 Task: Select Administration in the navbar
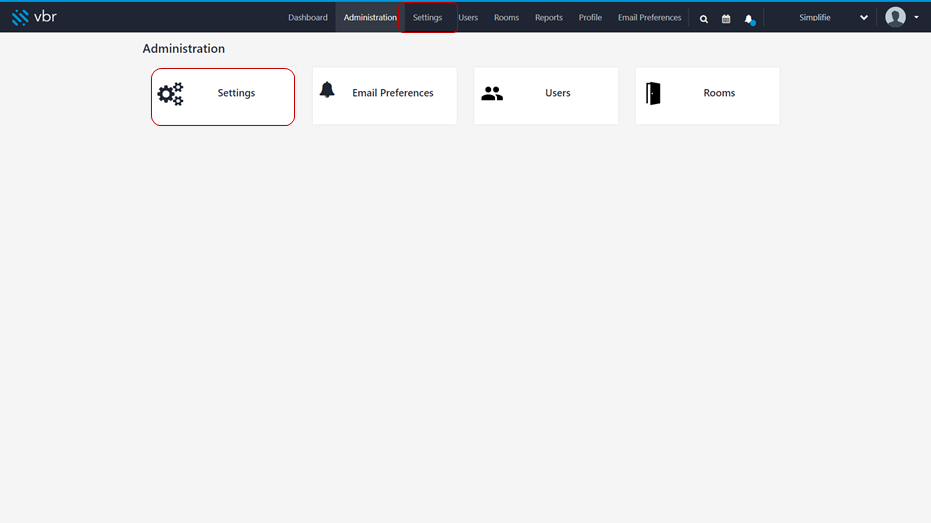pos(370,18)
